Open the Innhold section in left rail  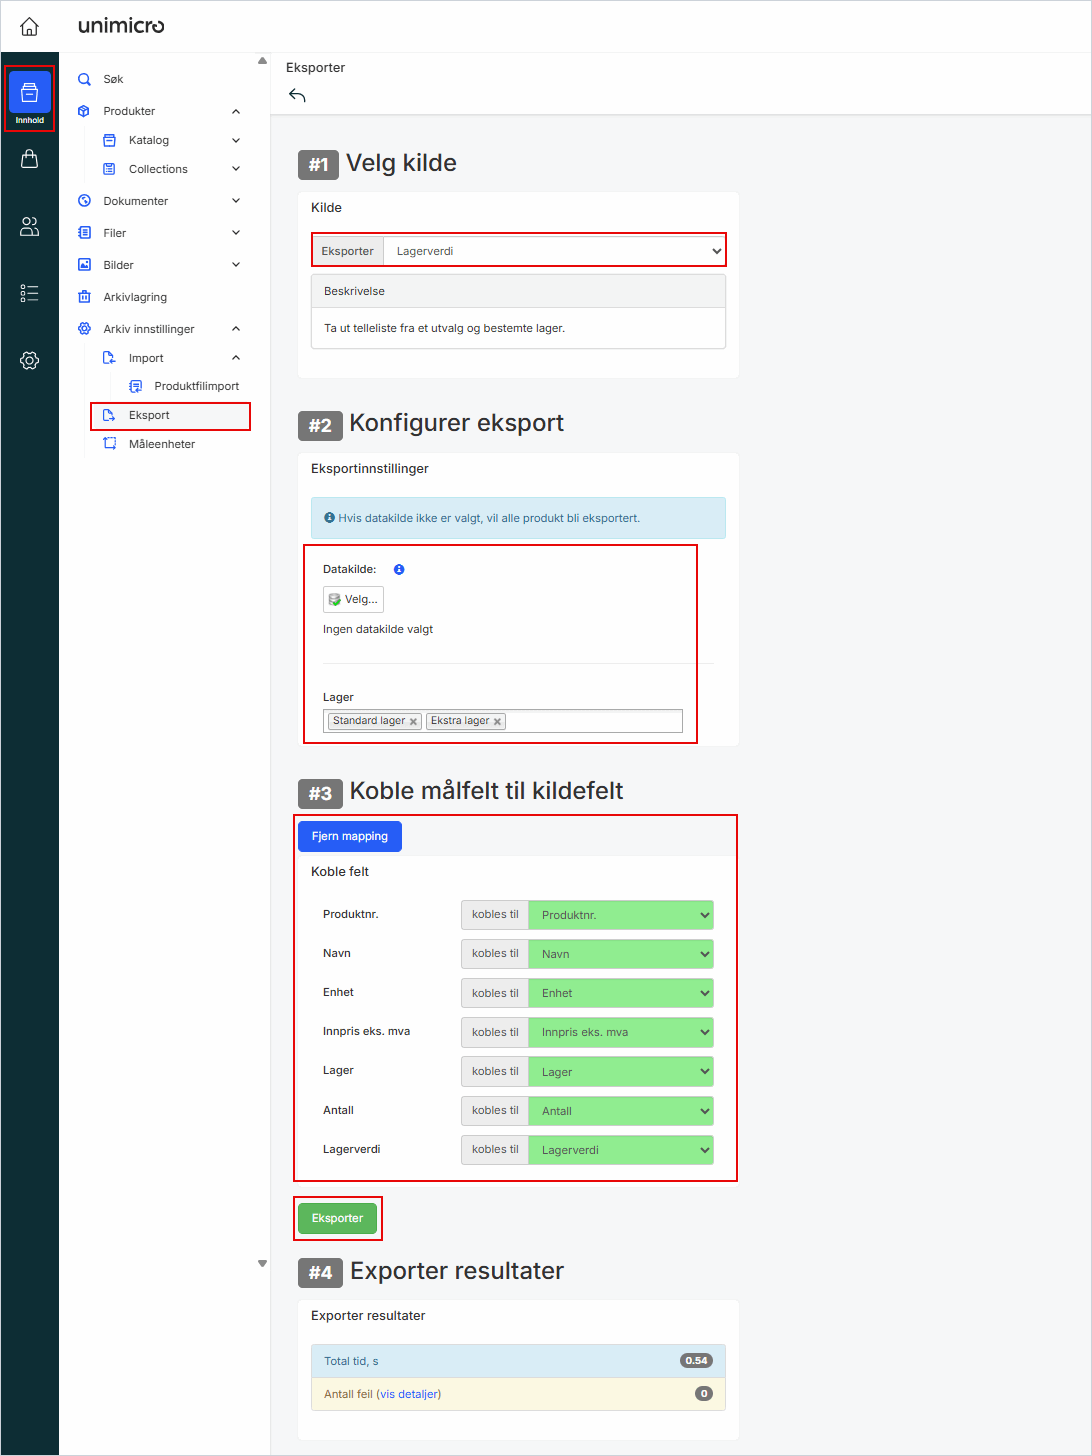click(x=29, y=98)
